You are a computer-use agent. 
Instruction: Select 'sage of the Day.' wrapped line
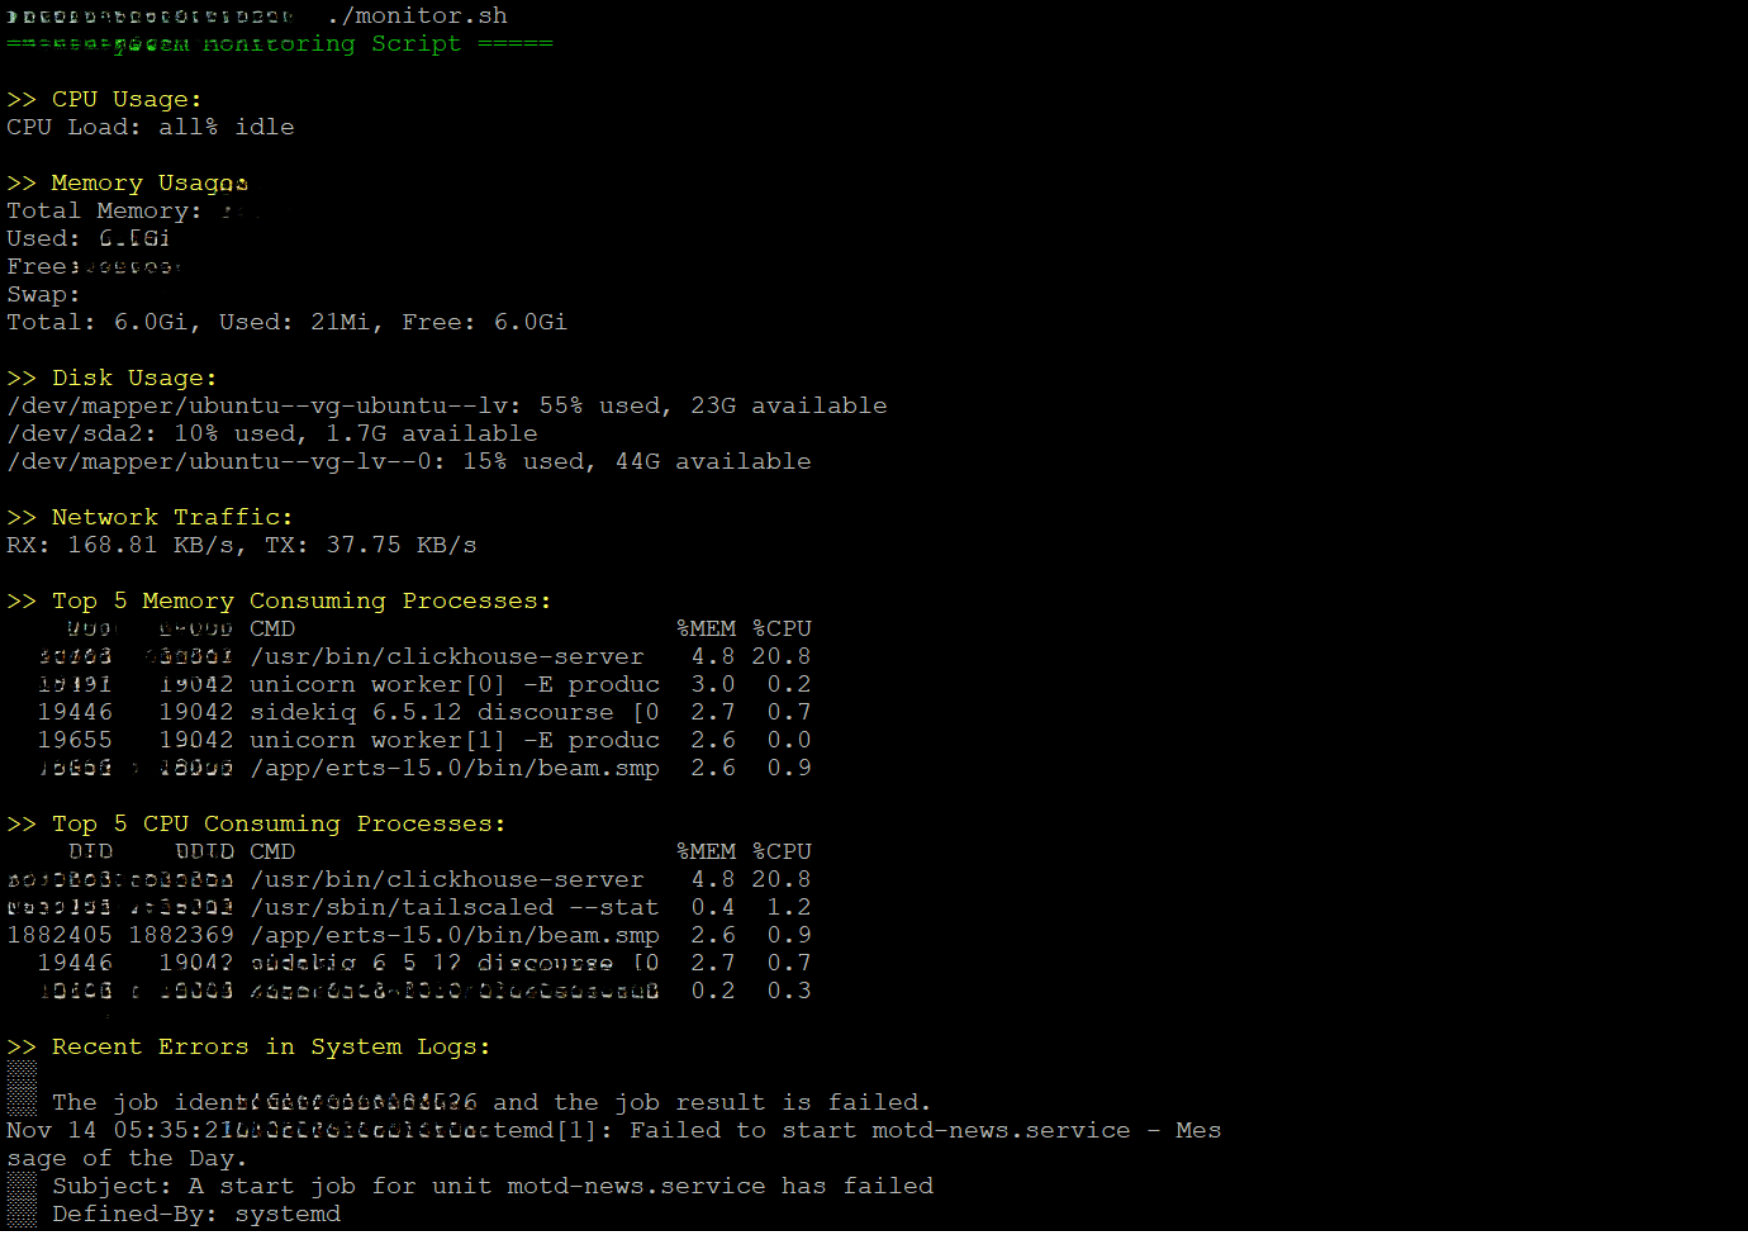point(127,1159)
